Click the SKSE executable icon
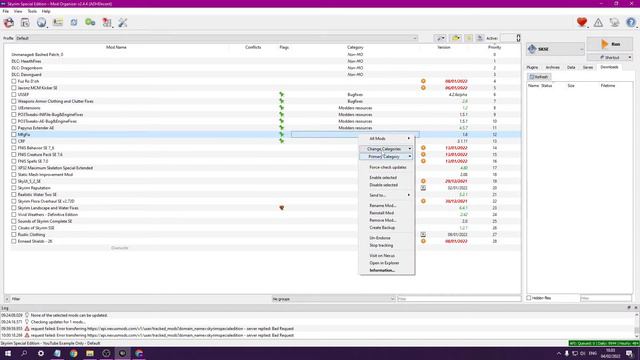Viewport: 640px width, 360px height. click(x=532, y=49)
